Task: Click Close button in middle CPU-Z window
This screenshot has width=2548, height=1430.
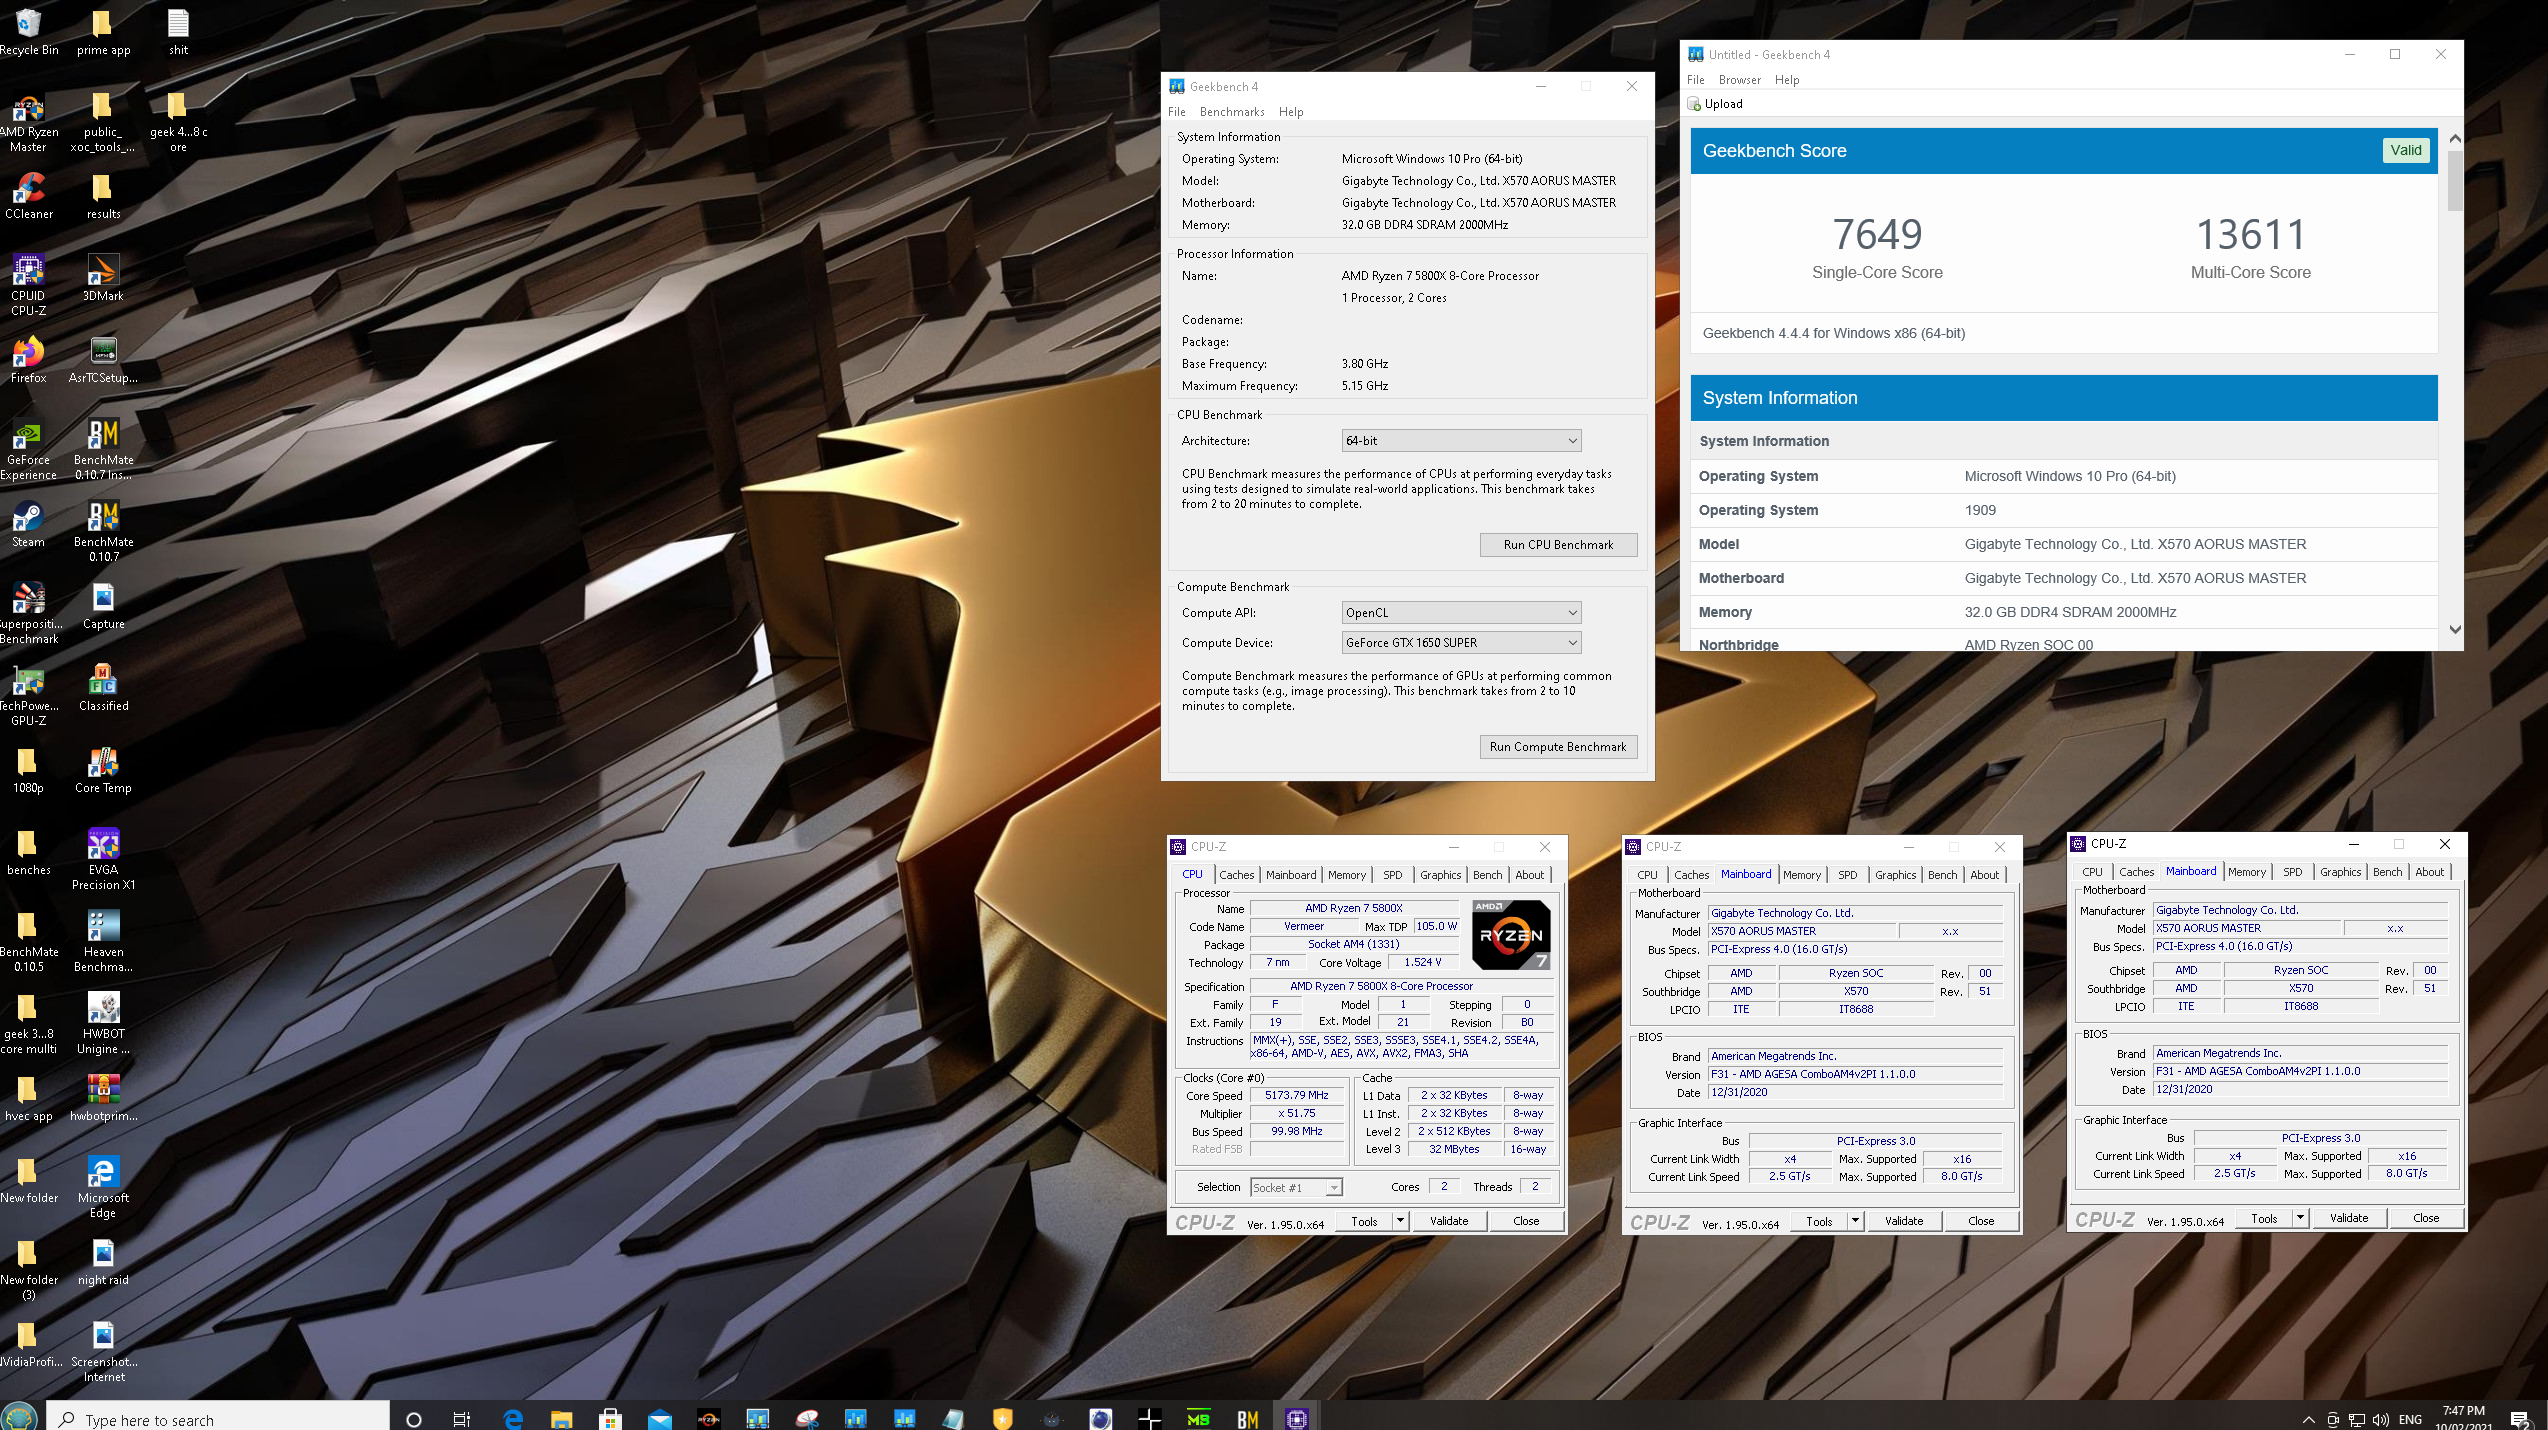Action: pos(1981,1221)
